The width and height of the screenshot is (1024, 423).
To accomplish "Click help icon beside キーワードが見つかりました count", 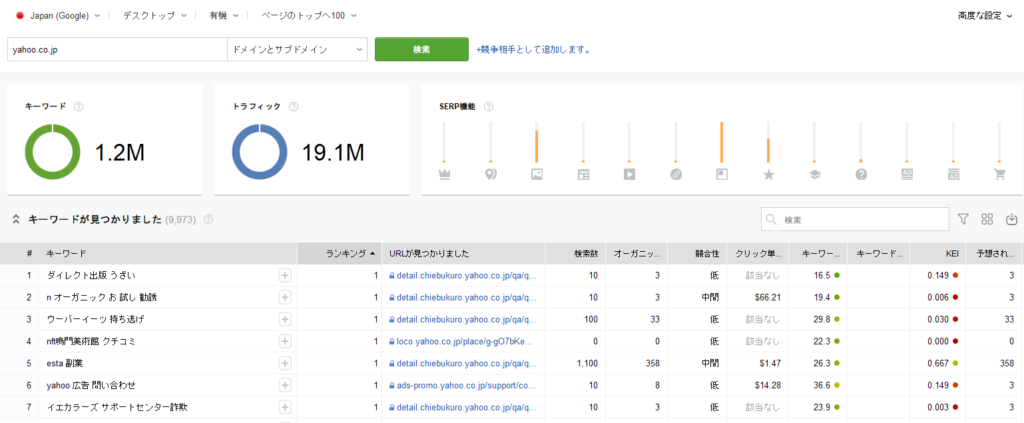I will 208,220.
